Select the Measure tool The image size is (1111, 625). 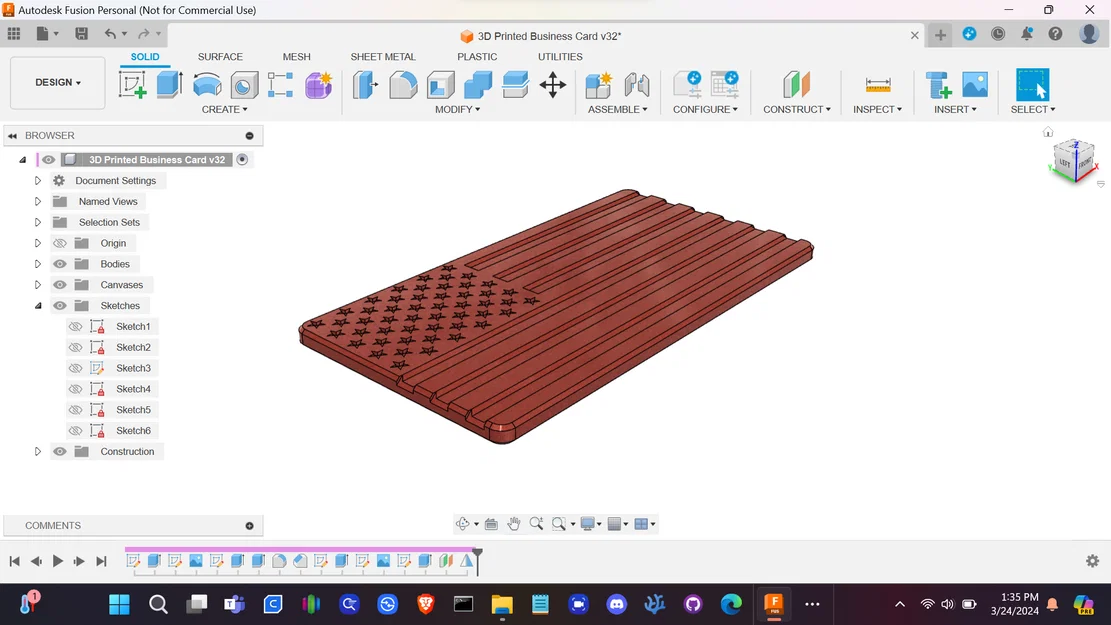[878, 85]
